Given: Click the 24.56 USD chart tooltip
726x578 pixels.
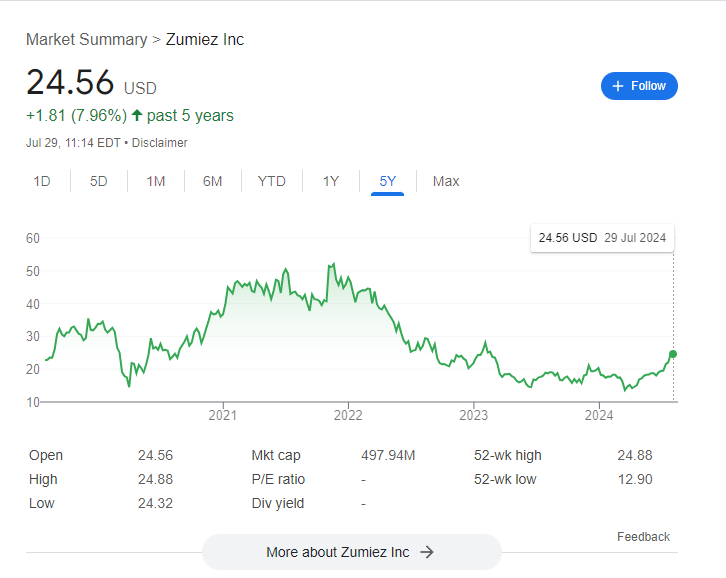Looking at the screenshot, I should [602, 237].
